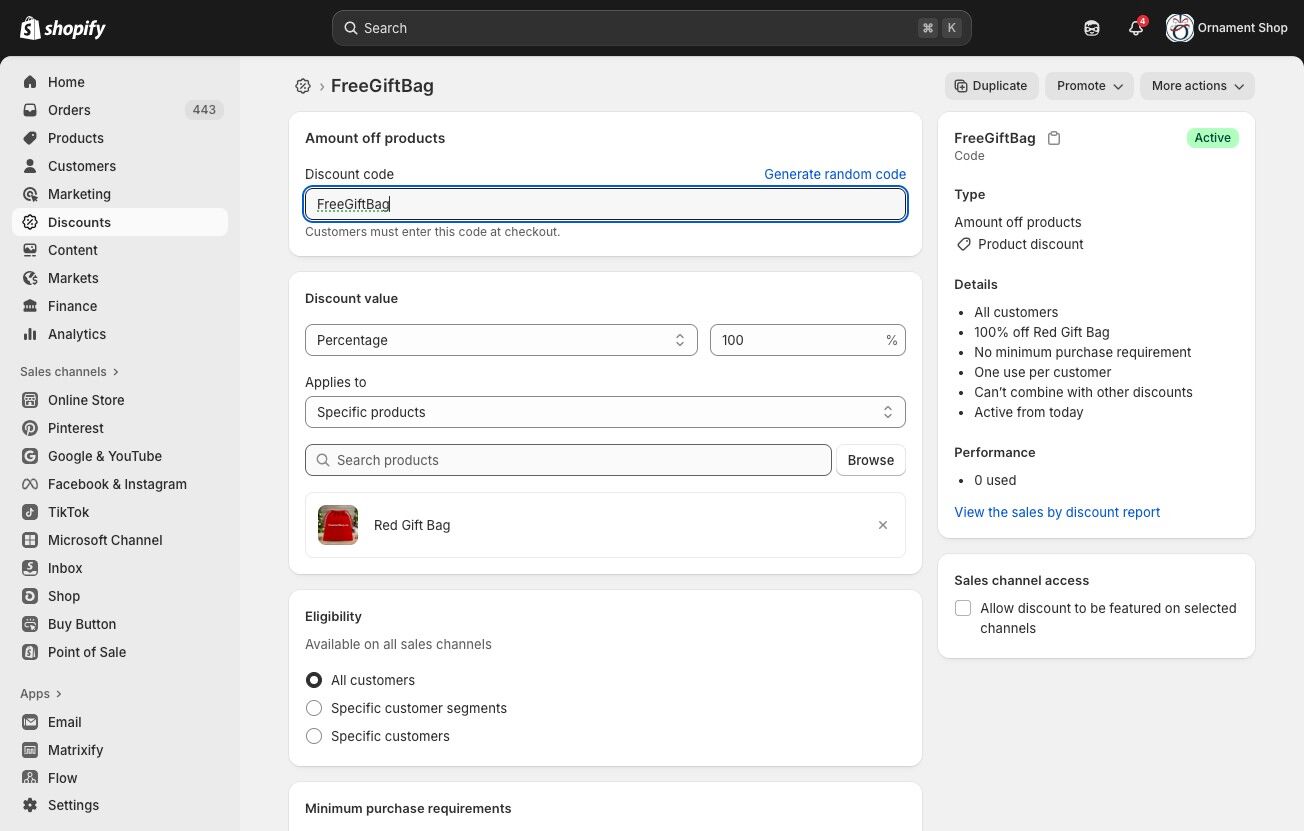Open the notifications bell
1304x831 pixels.
1136,28
